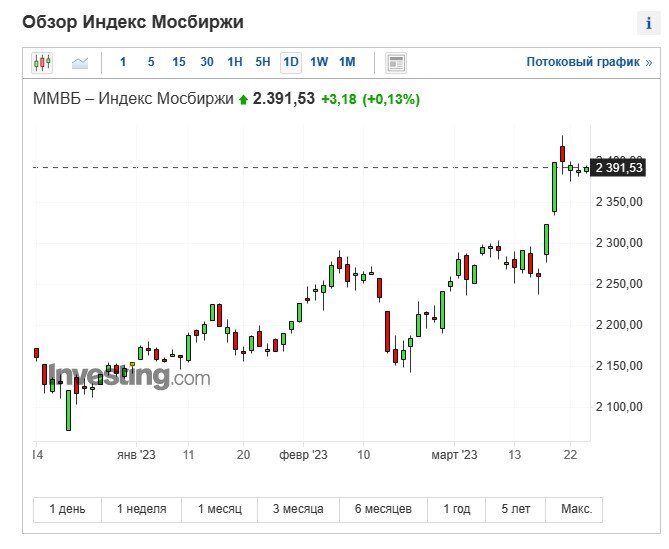
Task: Open the Потоковый график link
Action: click(x=589, y=62)
